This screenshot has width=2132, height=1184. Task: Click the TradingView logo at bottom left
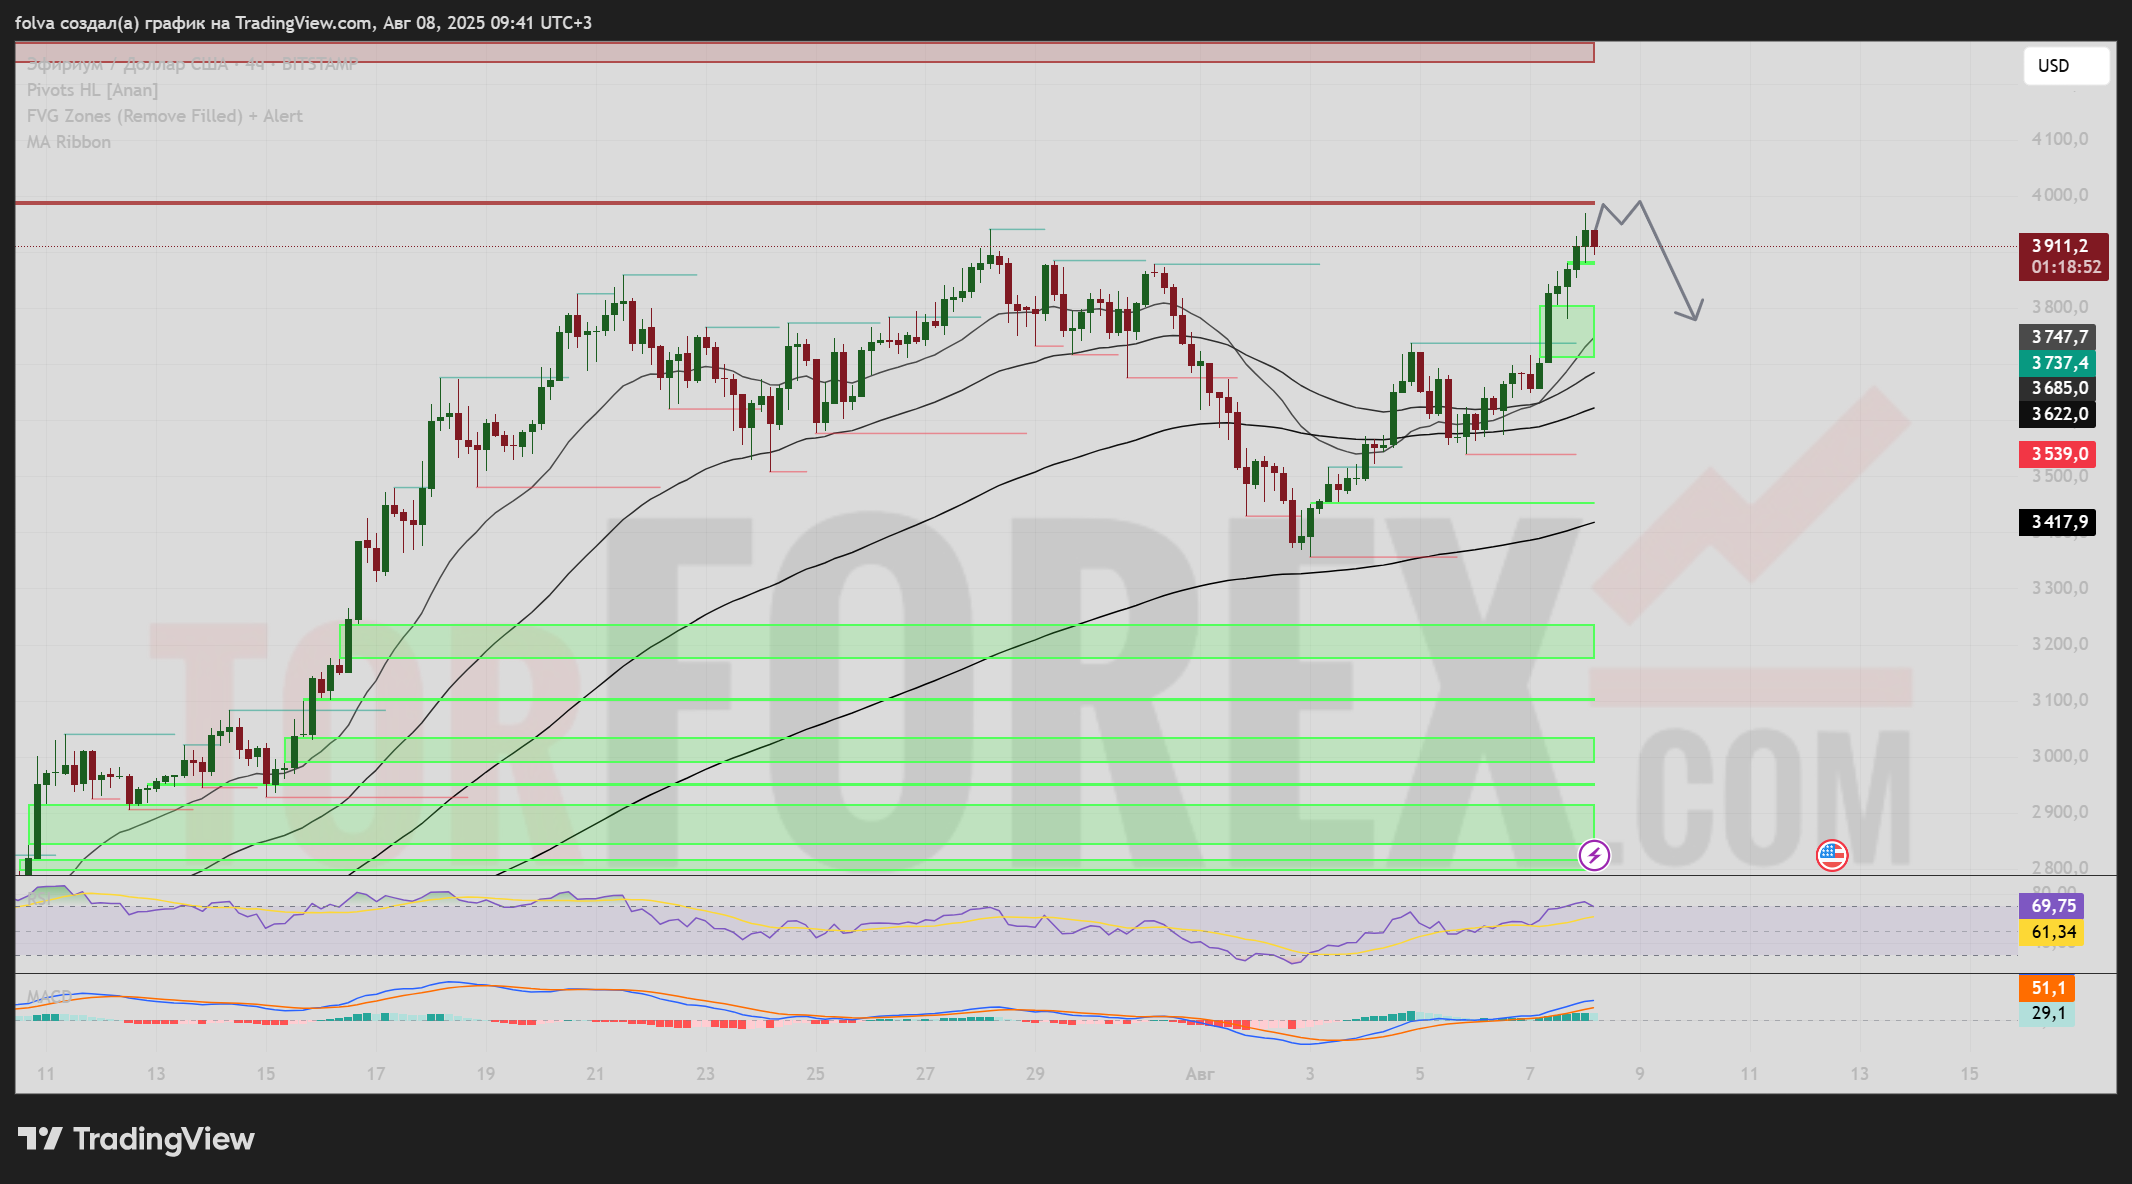(x=137, y=1139)
